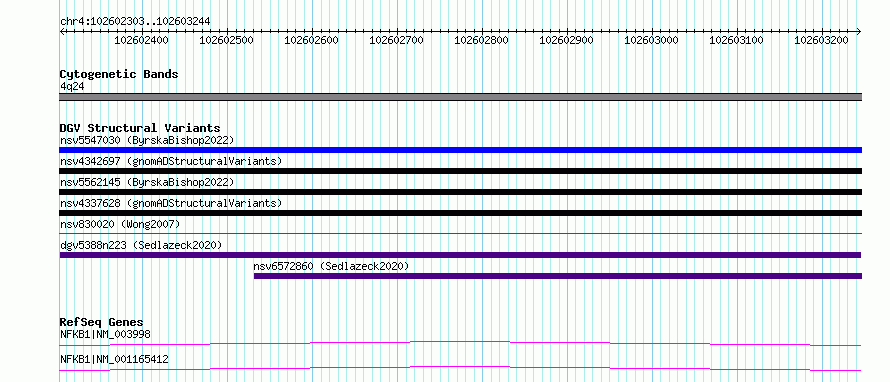The image size is (890, 382).
Task: Click ruler position 102602800
Action: coord(481,40)
